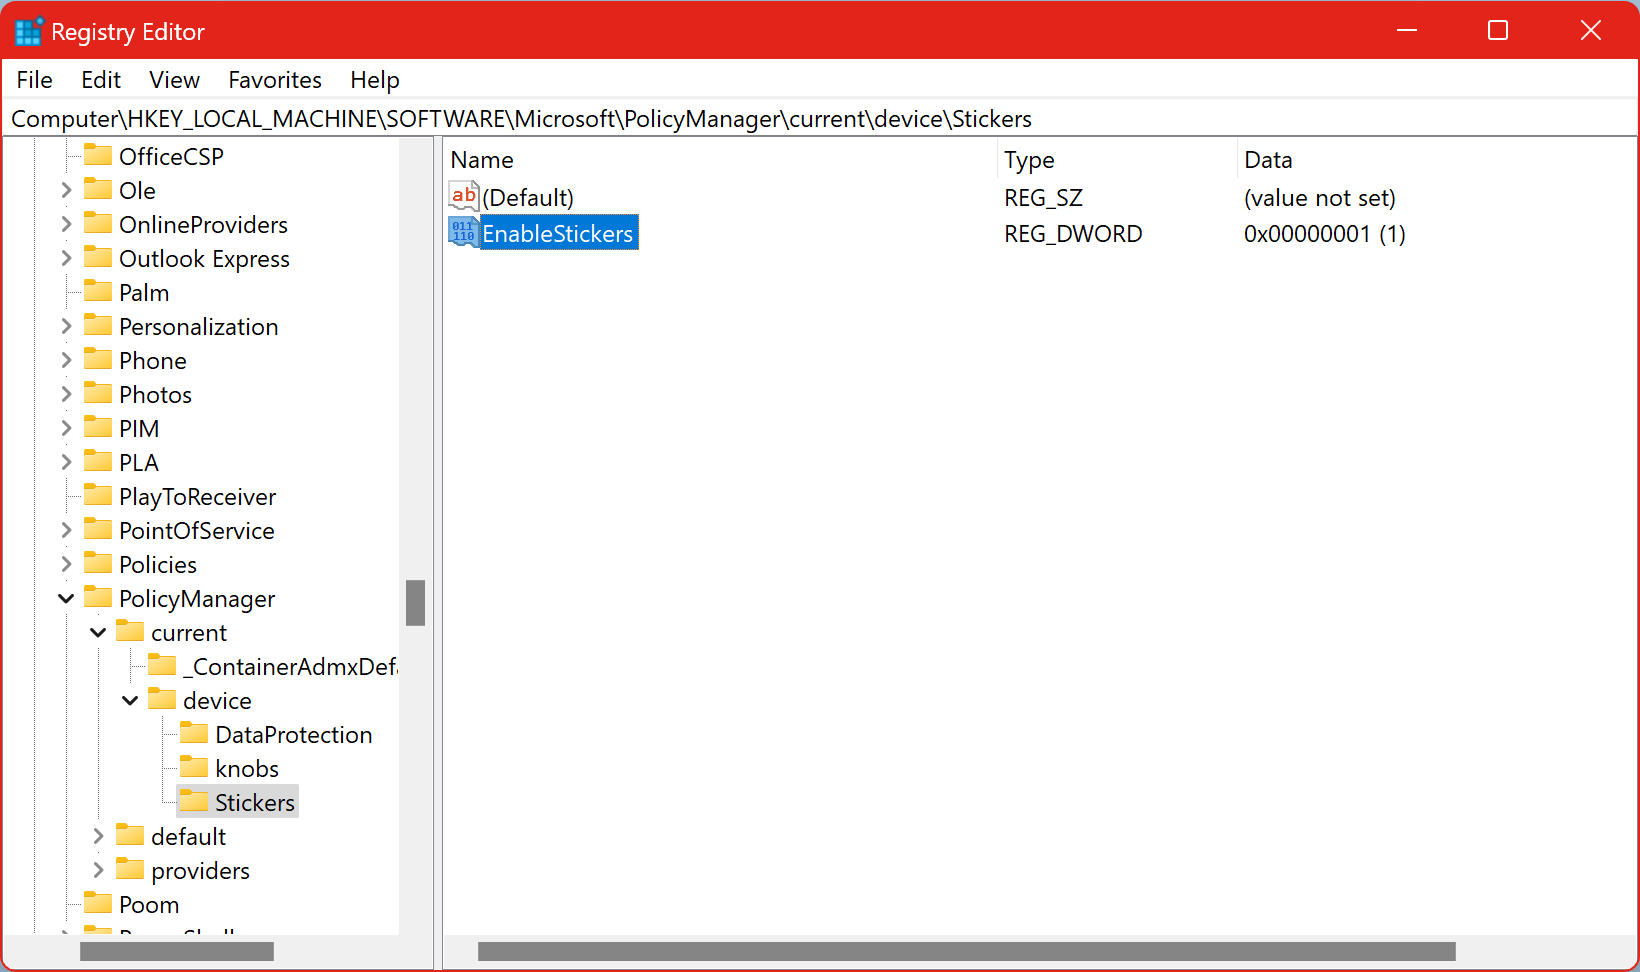Click the Personalization folder icon
The width and height of the screenshot is (1640, 972).
tap(98, 325)
